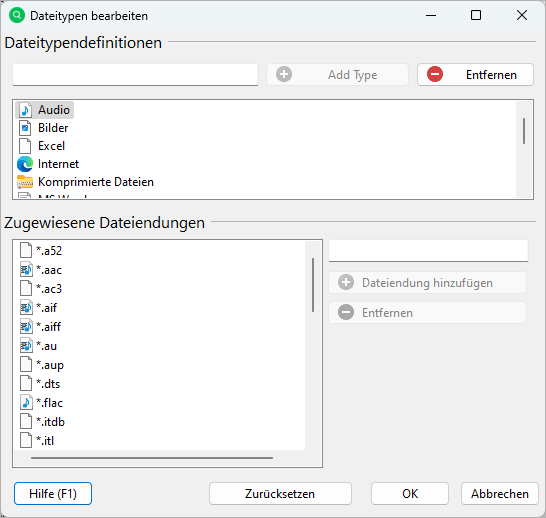Viewport: 546px width, 518px height.
Task: Click the red minus icon on Entfernen
Action: (x=435, y=74)
